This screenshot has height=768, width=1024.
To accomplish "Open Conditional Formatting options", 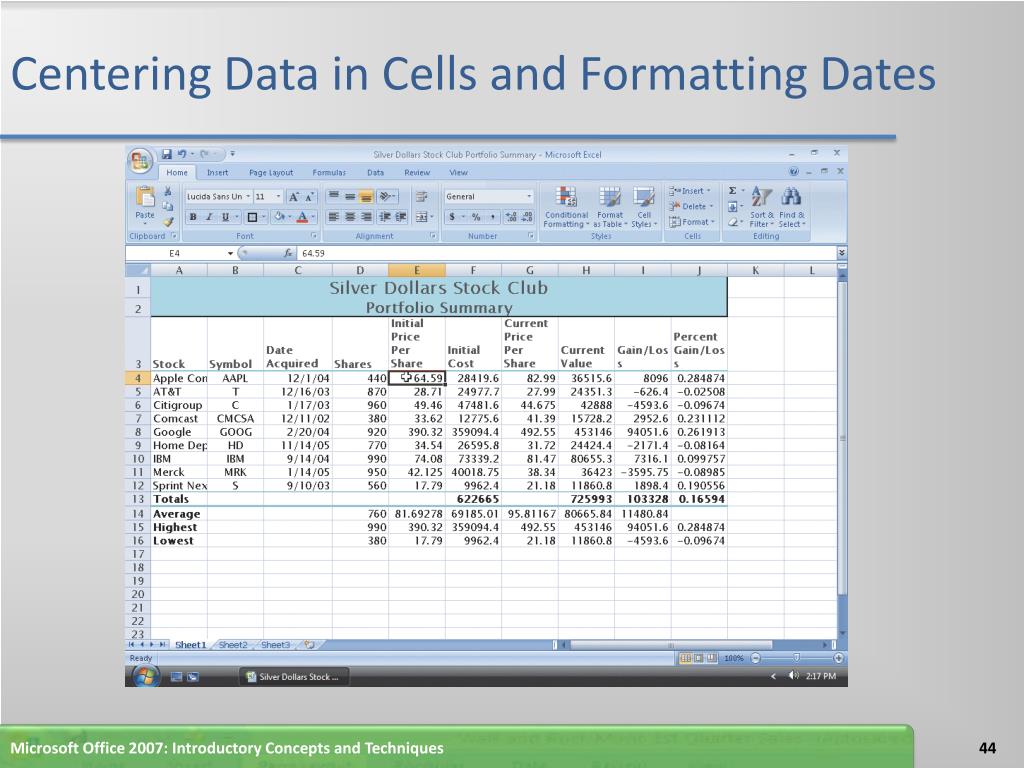I will pyautogui.click(x=566, y=207).
